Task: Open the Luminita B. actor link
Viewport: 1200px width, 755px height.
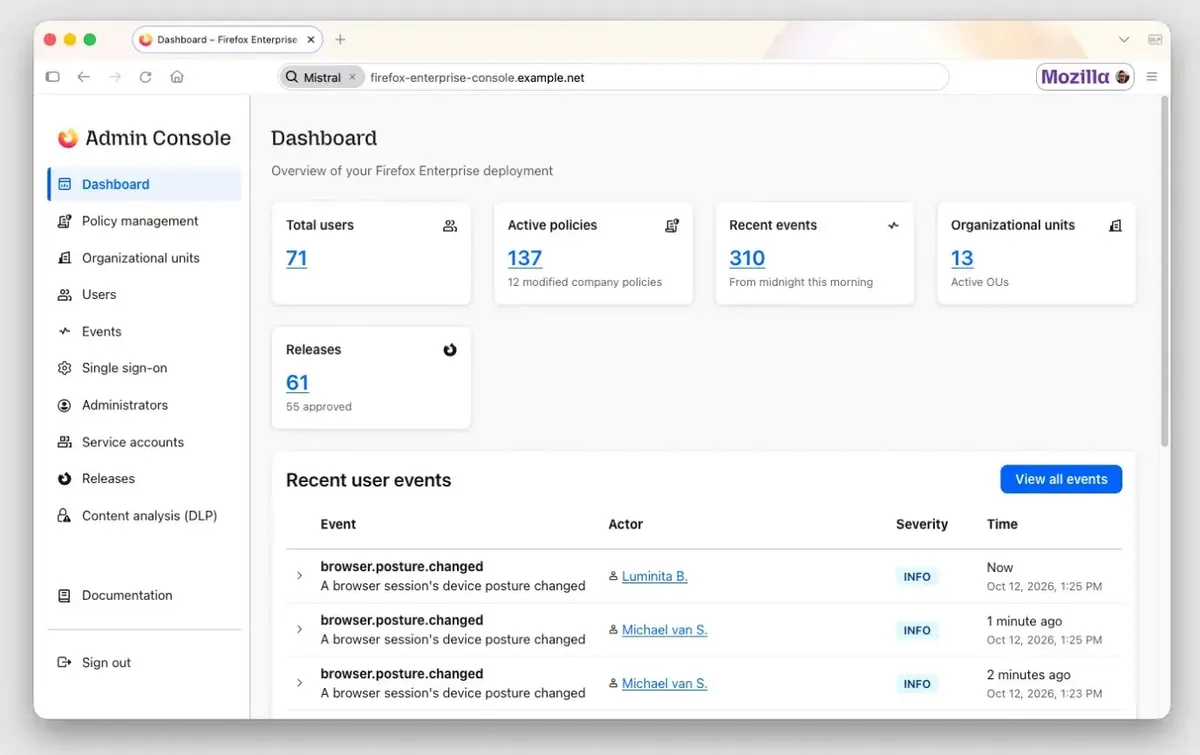Action: coord(655,576)
